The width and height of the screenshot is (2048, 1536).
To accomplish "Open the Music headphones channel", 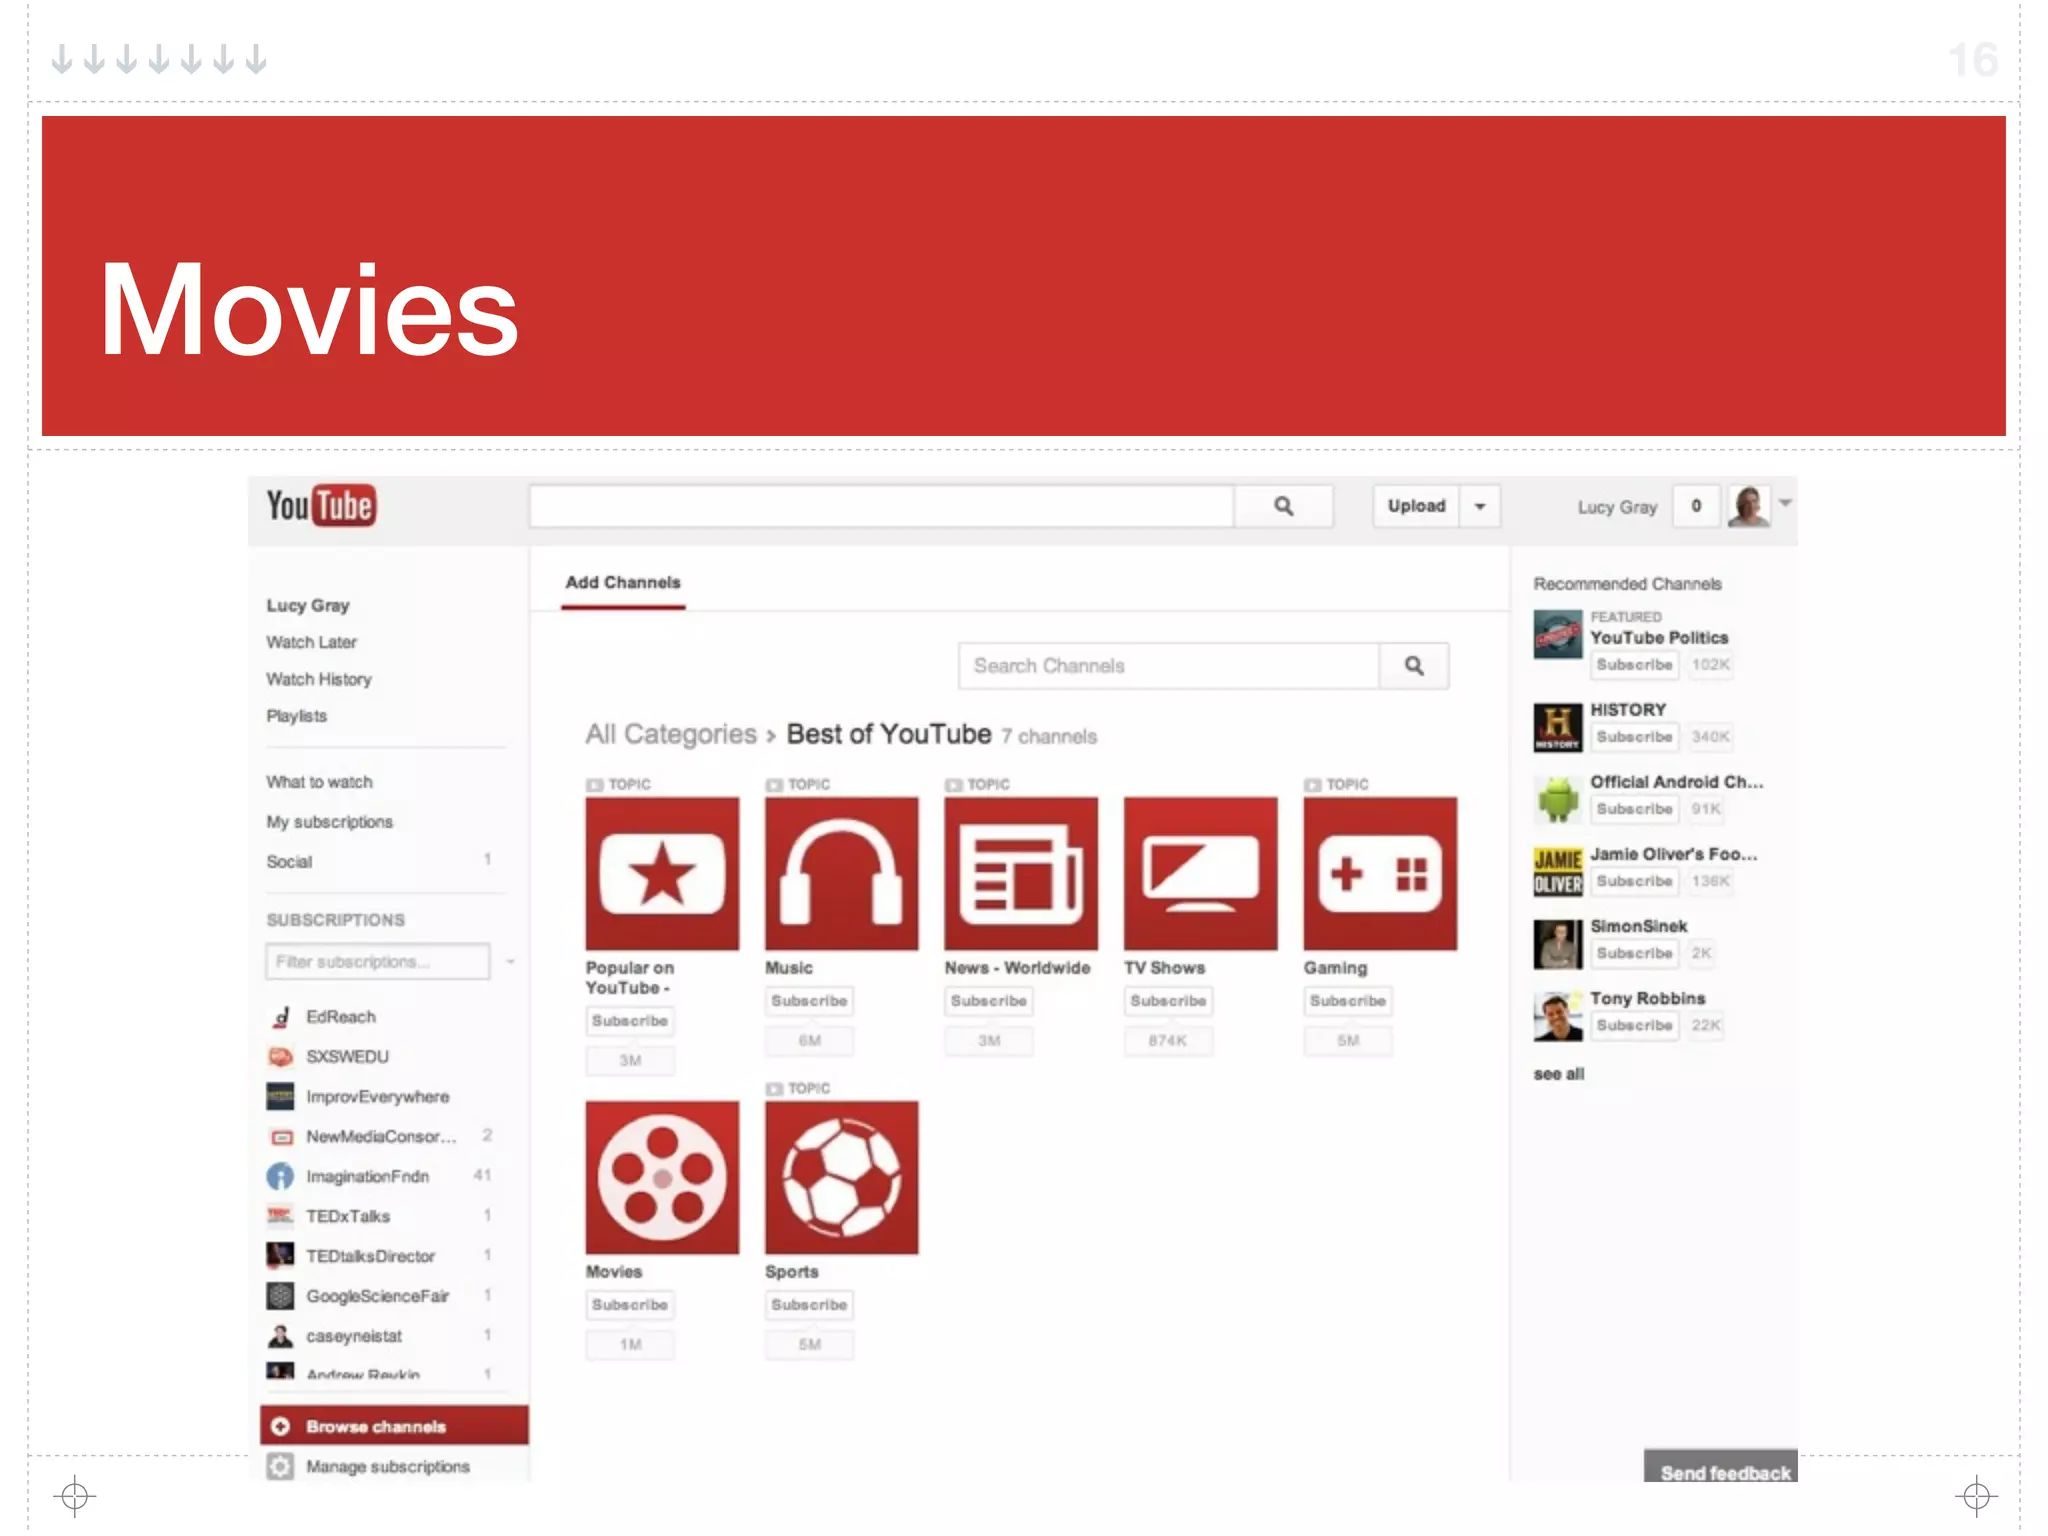I will coord(841,874).
